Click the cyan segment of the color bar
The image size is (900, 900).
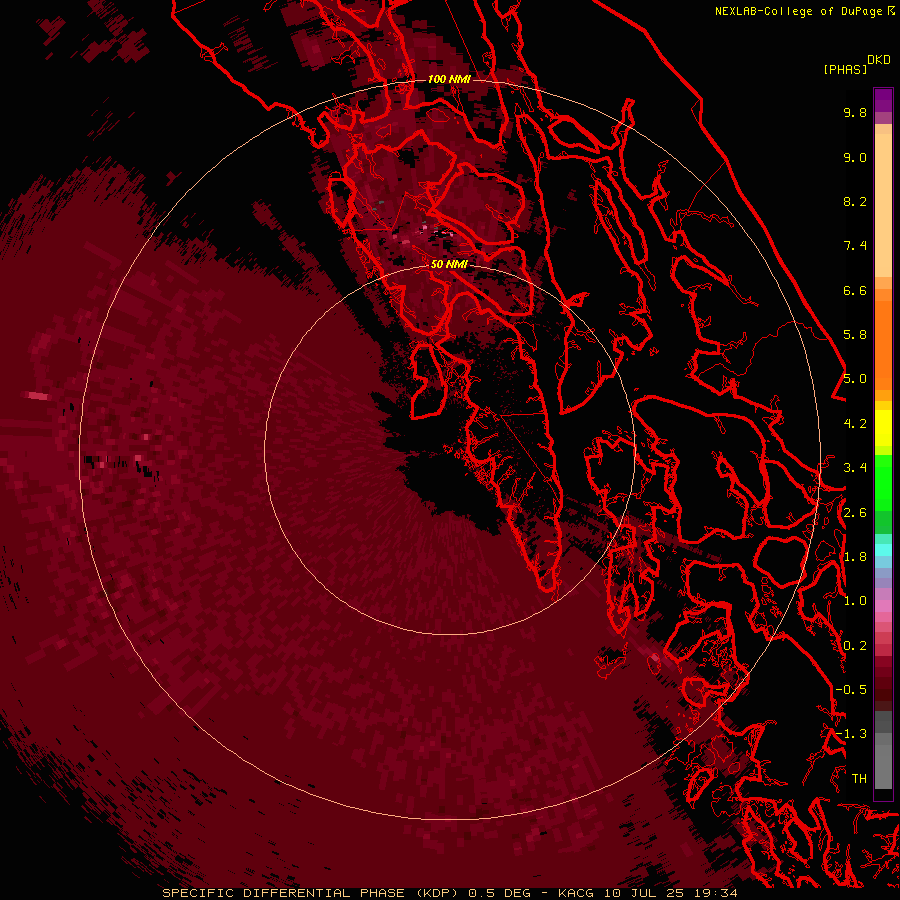coord(883,550)
